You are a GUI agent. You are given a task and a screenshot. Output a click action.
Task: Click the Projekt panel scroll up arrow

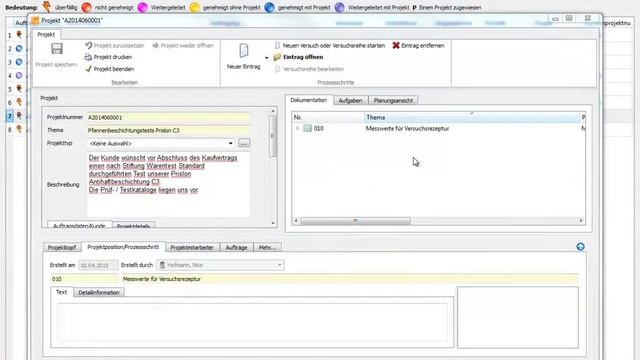click(x=273, y=111)
